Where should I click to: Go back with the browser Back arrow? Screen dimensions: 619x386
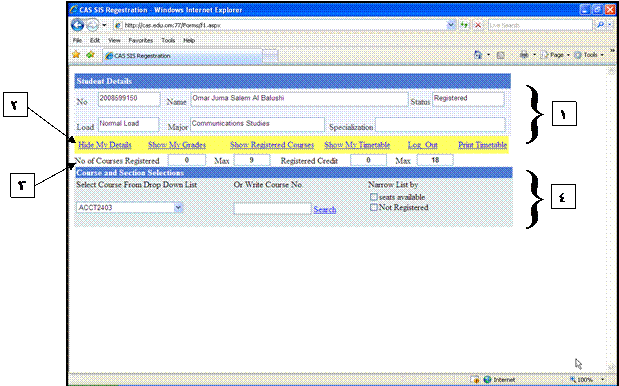coord(78,25)
